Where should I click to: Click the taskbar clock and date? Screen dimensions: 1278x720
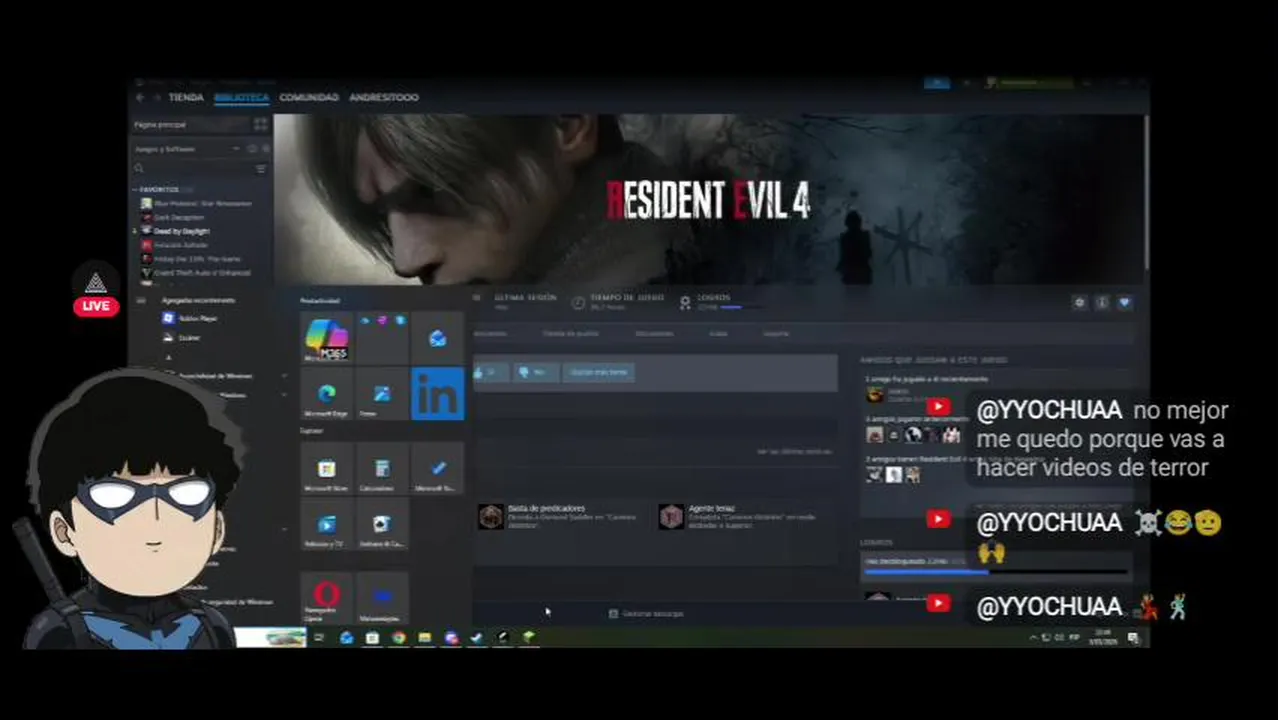tap(1102, 637)
